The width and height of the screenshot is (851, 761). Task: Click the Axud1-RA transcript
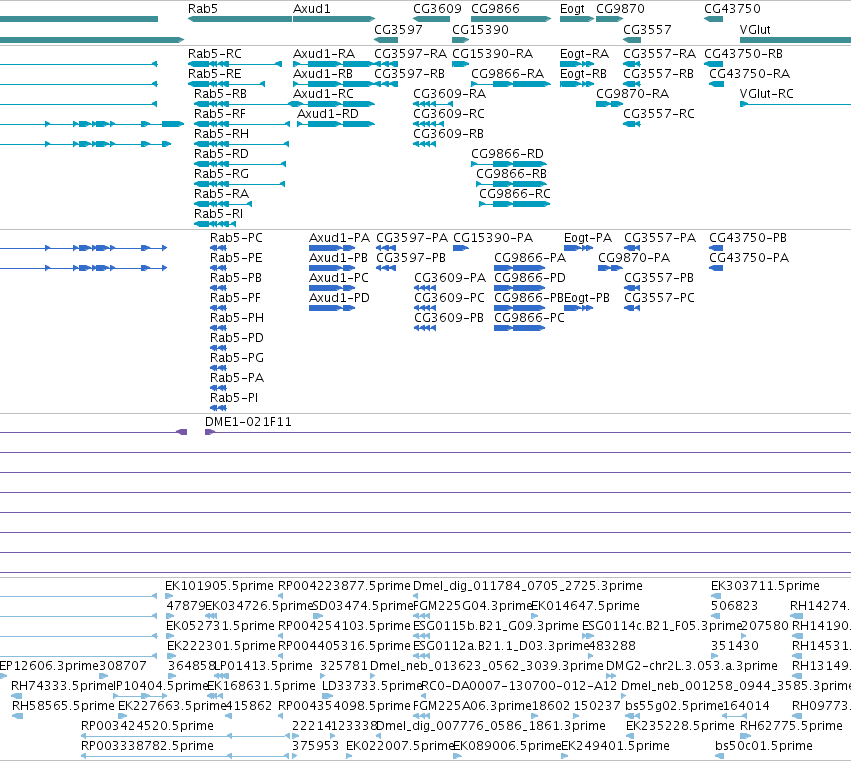click(324, 54)
